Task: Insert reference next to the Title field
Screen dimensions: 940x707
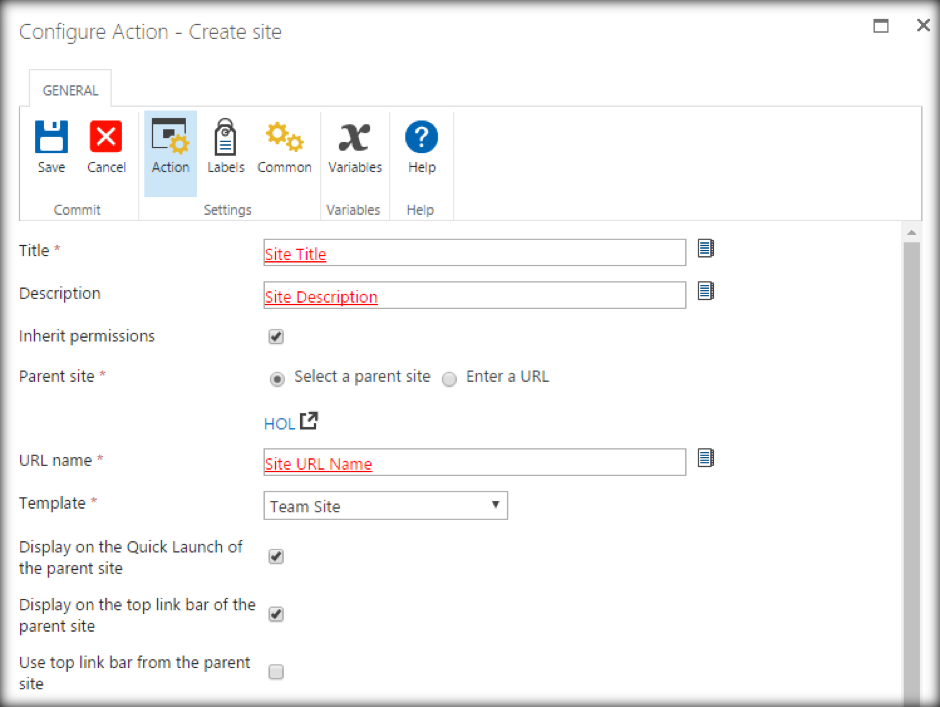Action: [706, 248]
